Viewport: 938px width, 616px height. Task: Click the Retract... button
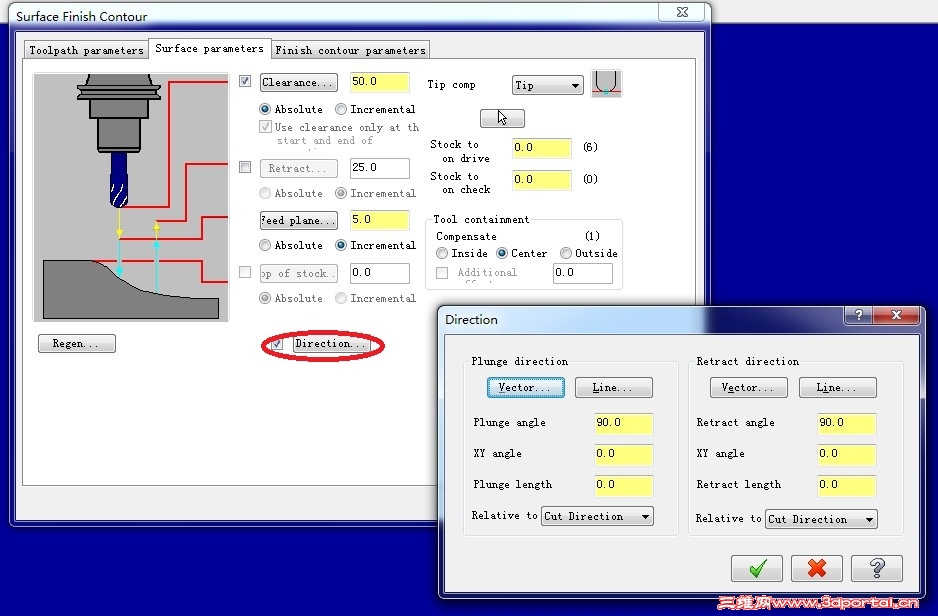pyautogui.click(x=299, y=168)
